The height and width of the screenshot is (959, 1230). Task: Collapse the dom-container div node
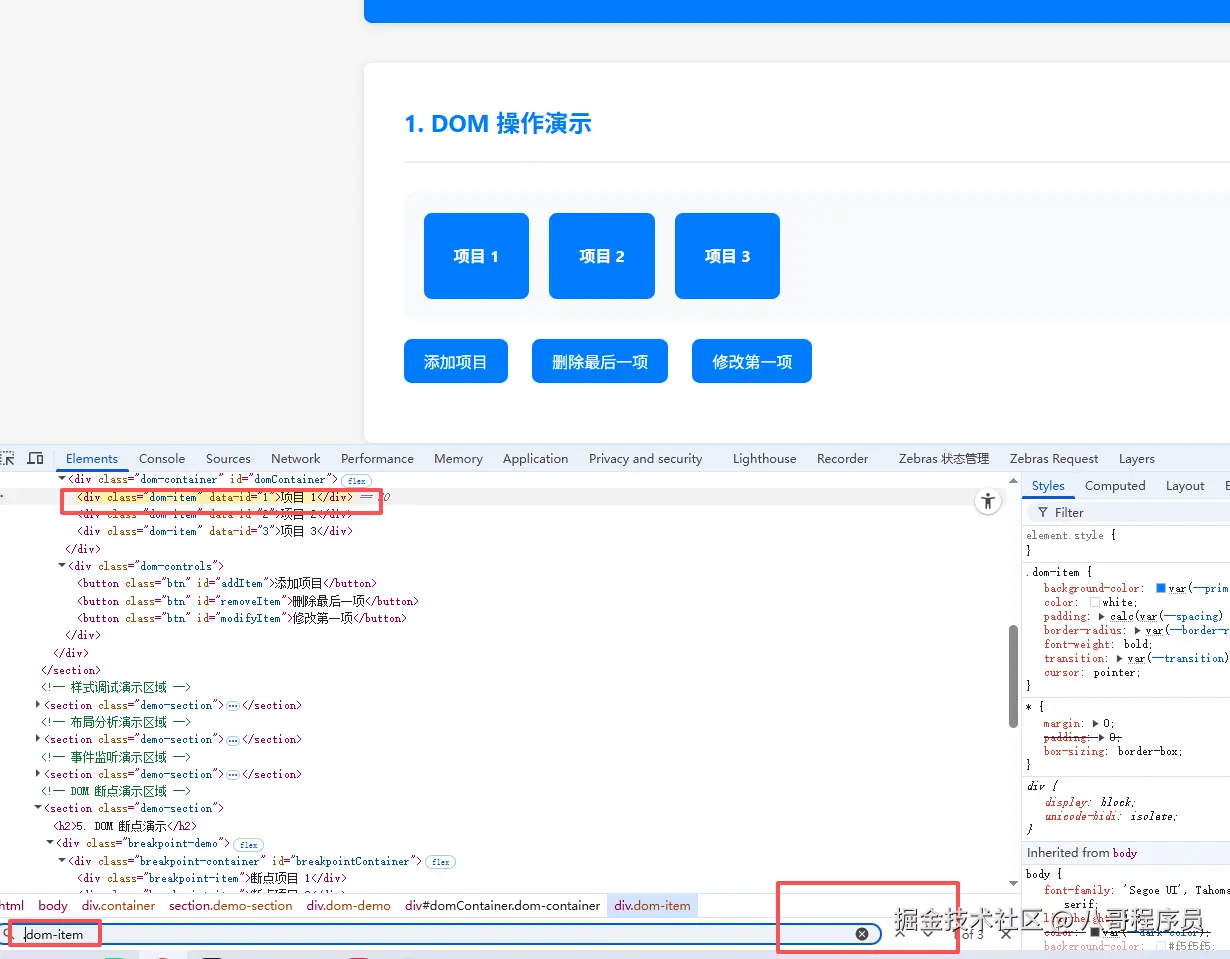(x=62, y=479)
